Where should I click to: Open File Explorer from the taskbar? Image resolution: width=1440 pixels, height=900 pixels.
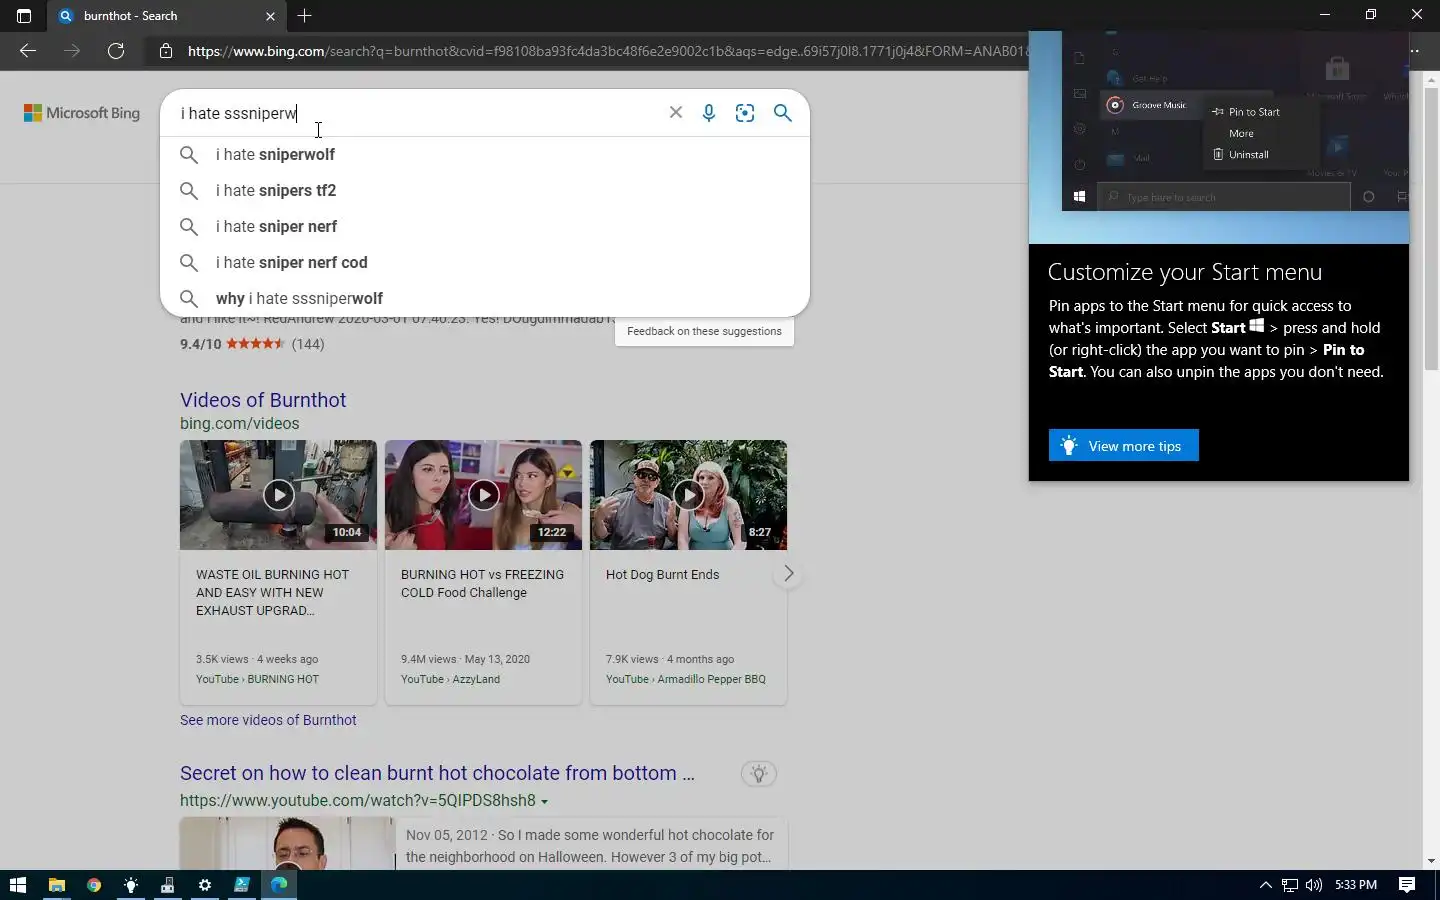point(57,885)
